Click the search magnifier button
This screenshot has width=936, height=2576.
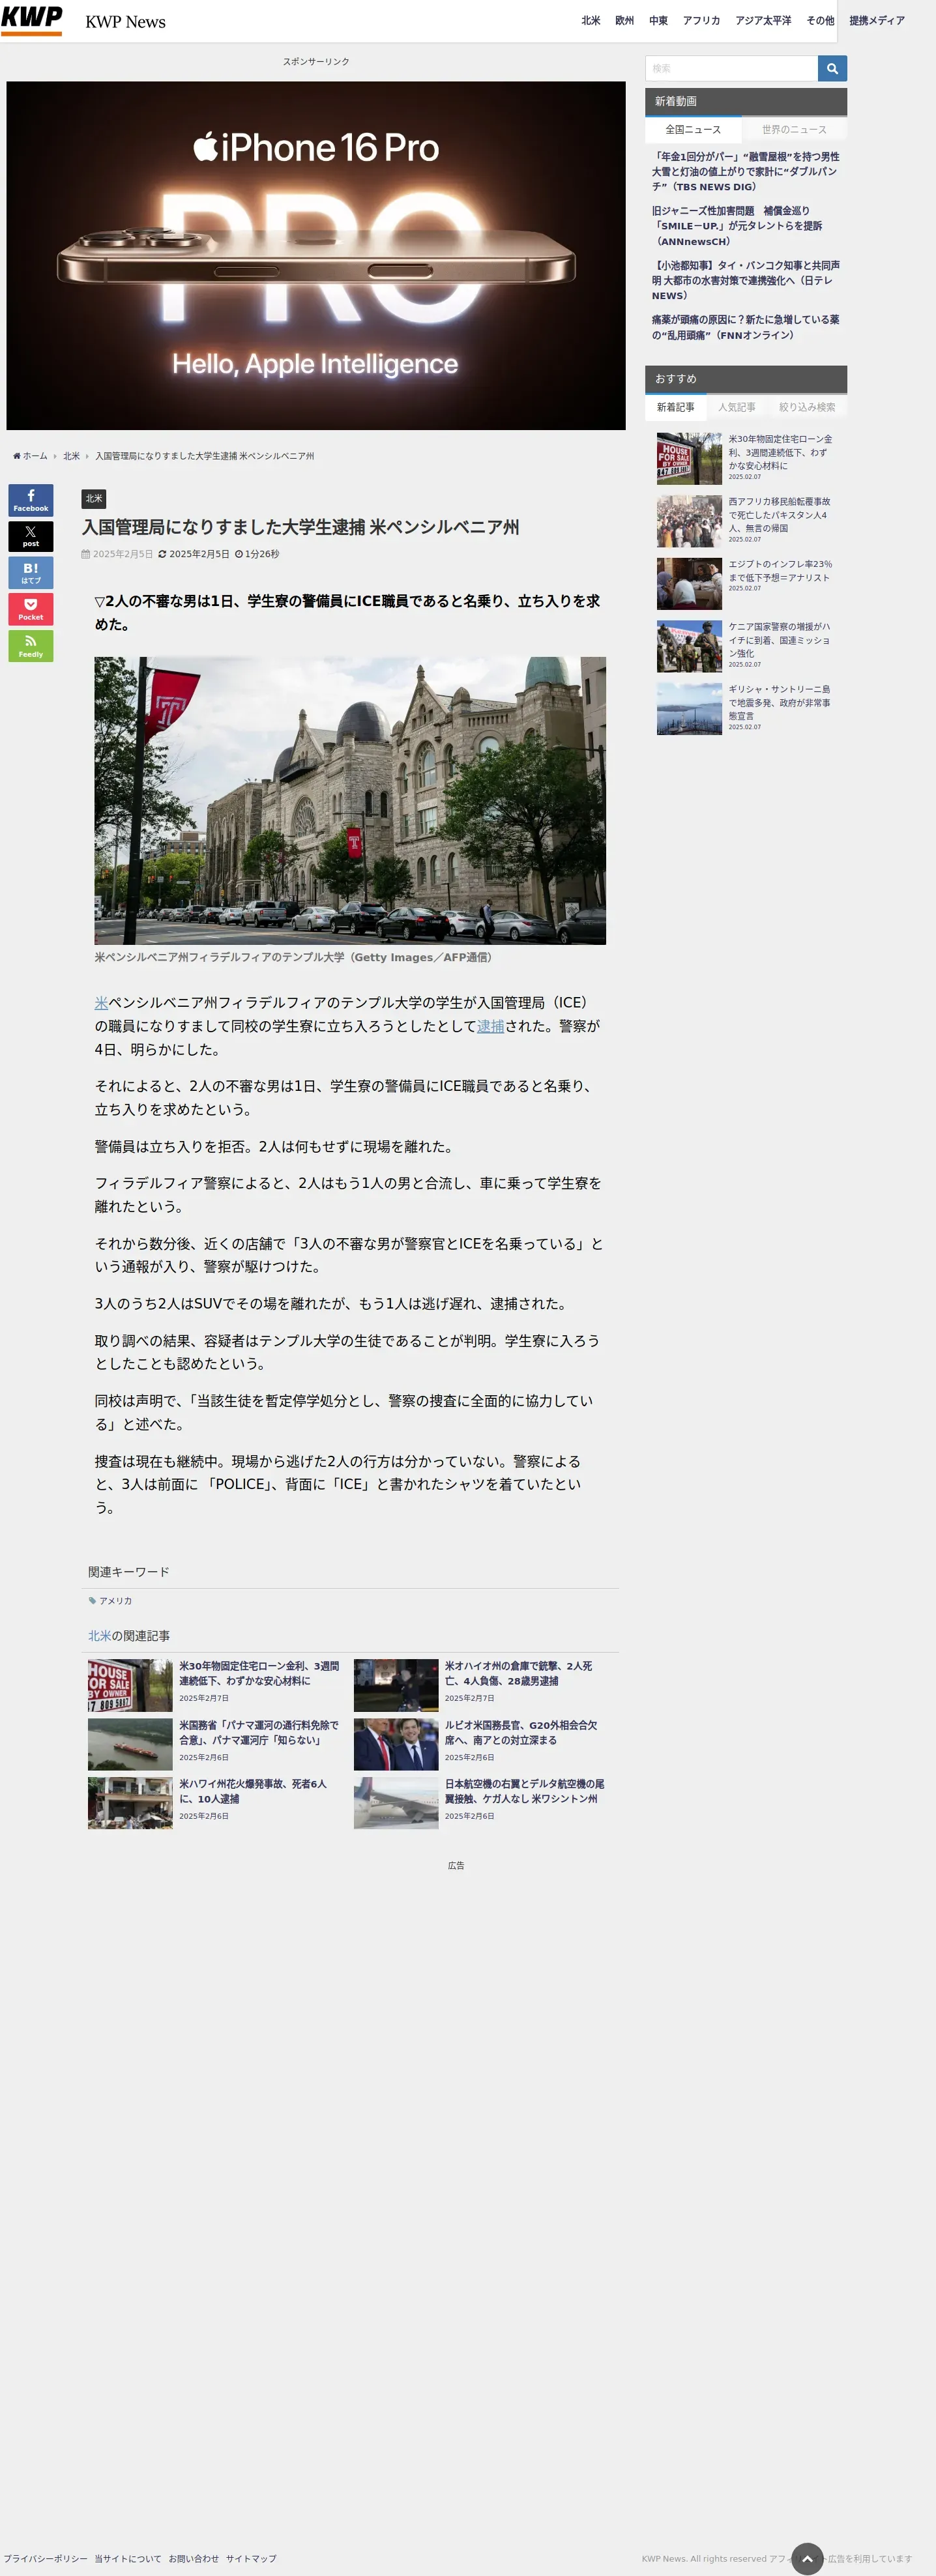click(x=832, y=68)
